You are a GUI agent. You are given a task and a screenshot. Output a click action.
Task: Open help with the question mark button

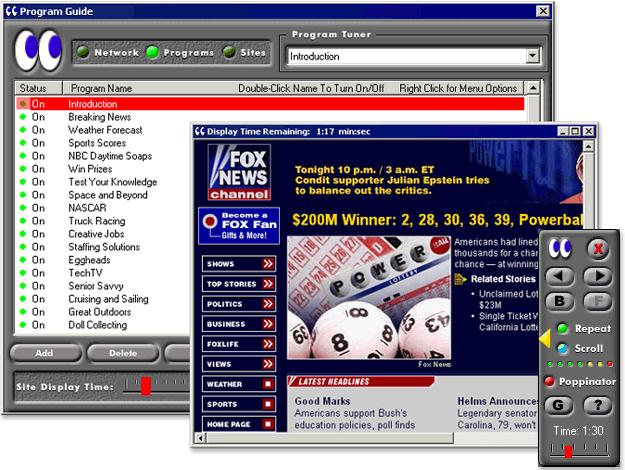[597, 405]
